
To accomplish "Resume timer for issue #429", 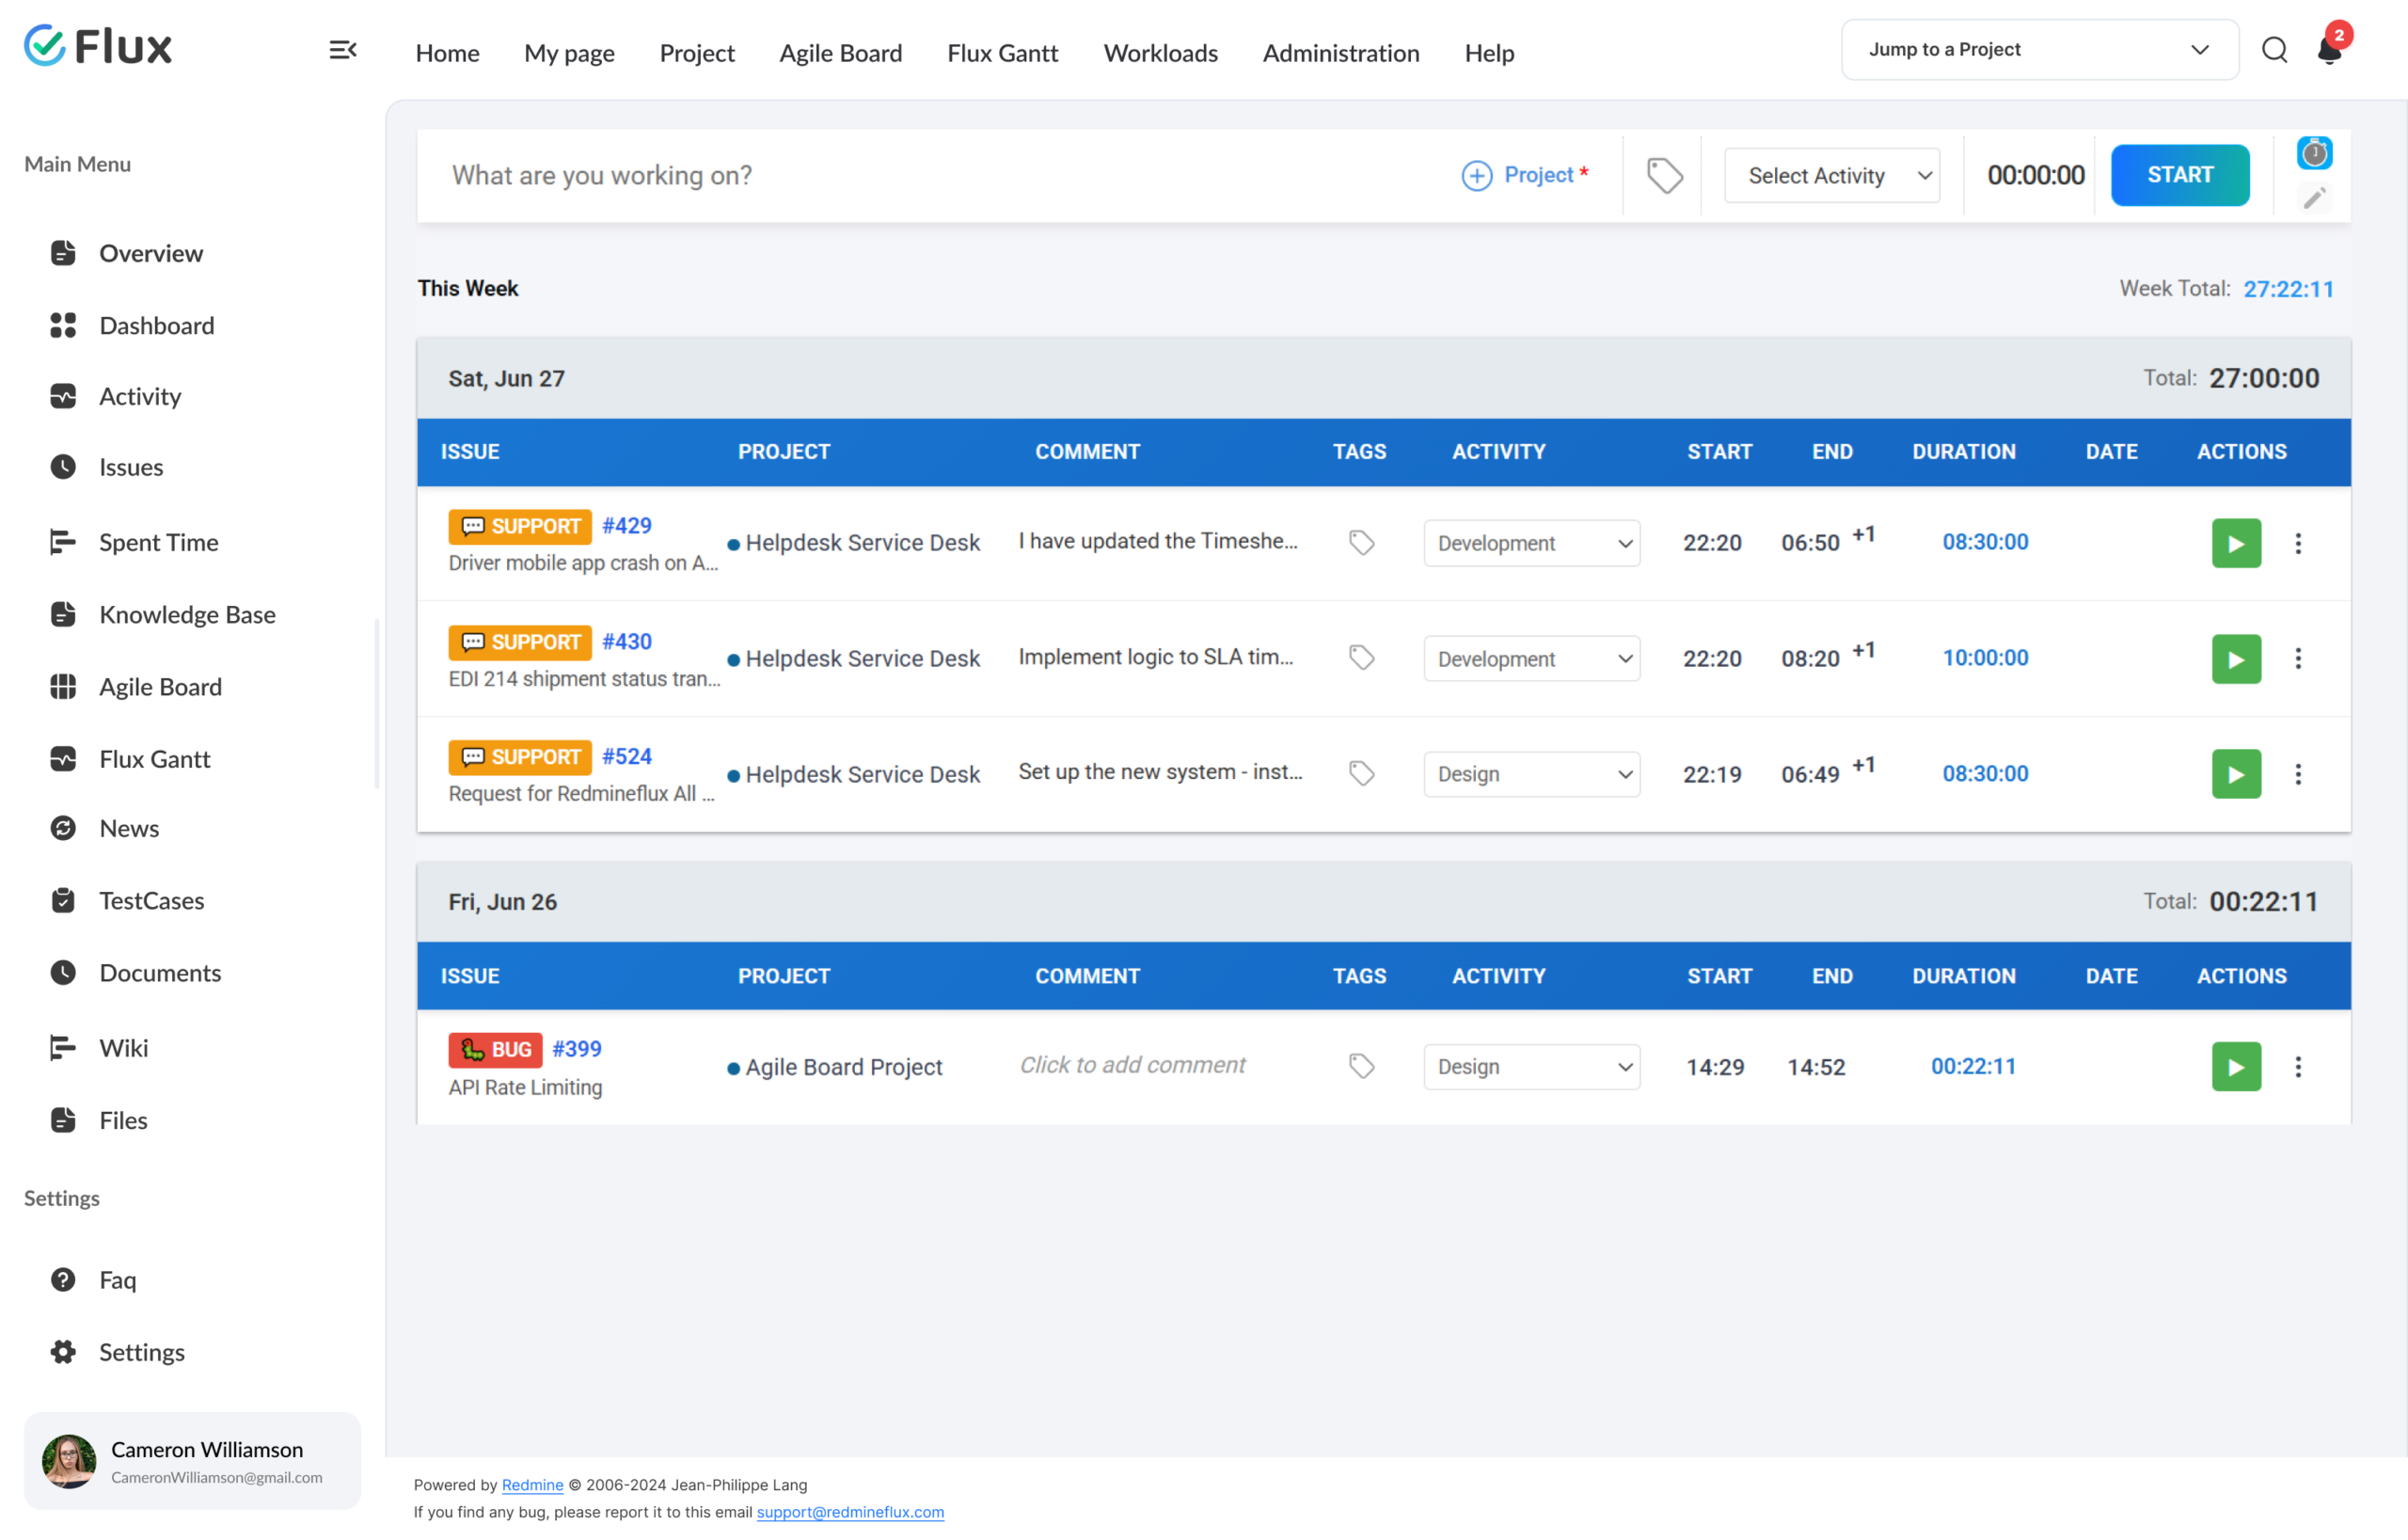I will pyautogui.click(x=2236, y=543).
